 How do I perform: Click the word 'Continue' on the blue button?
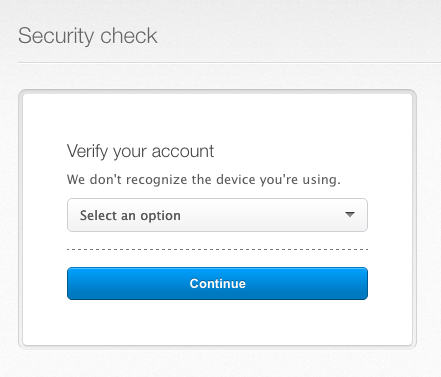(x=217, y=283)
